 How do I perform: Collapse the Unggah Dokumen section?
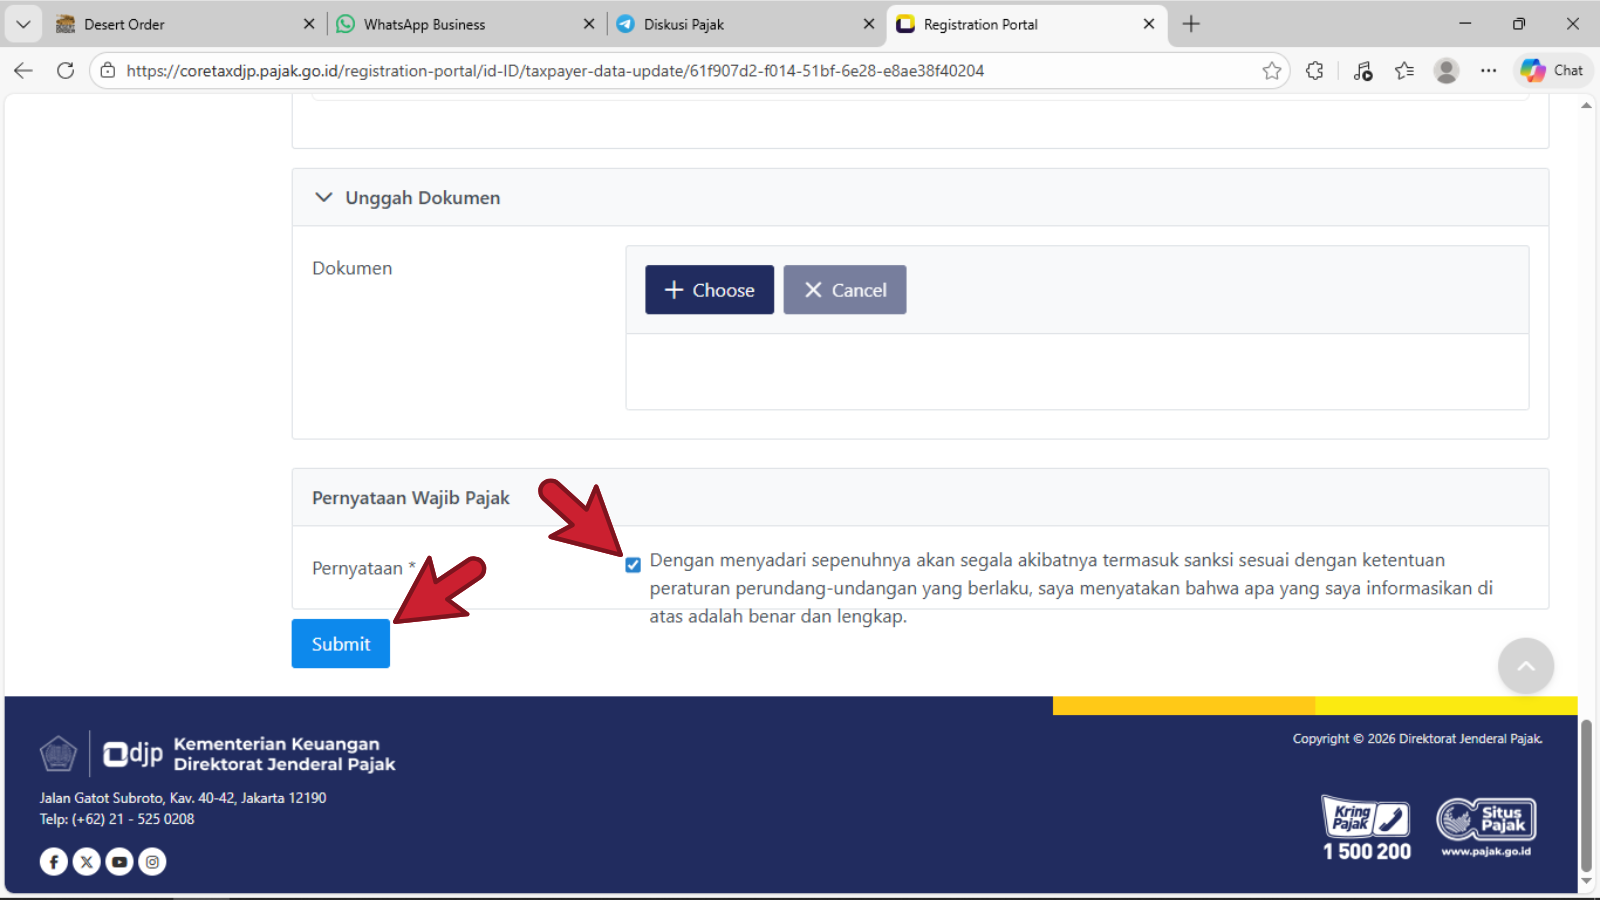[324, 198]
